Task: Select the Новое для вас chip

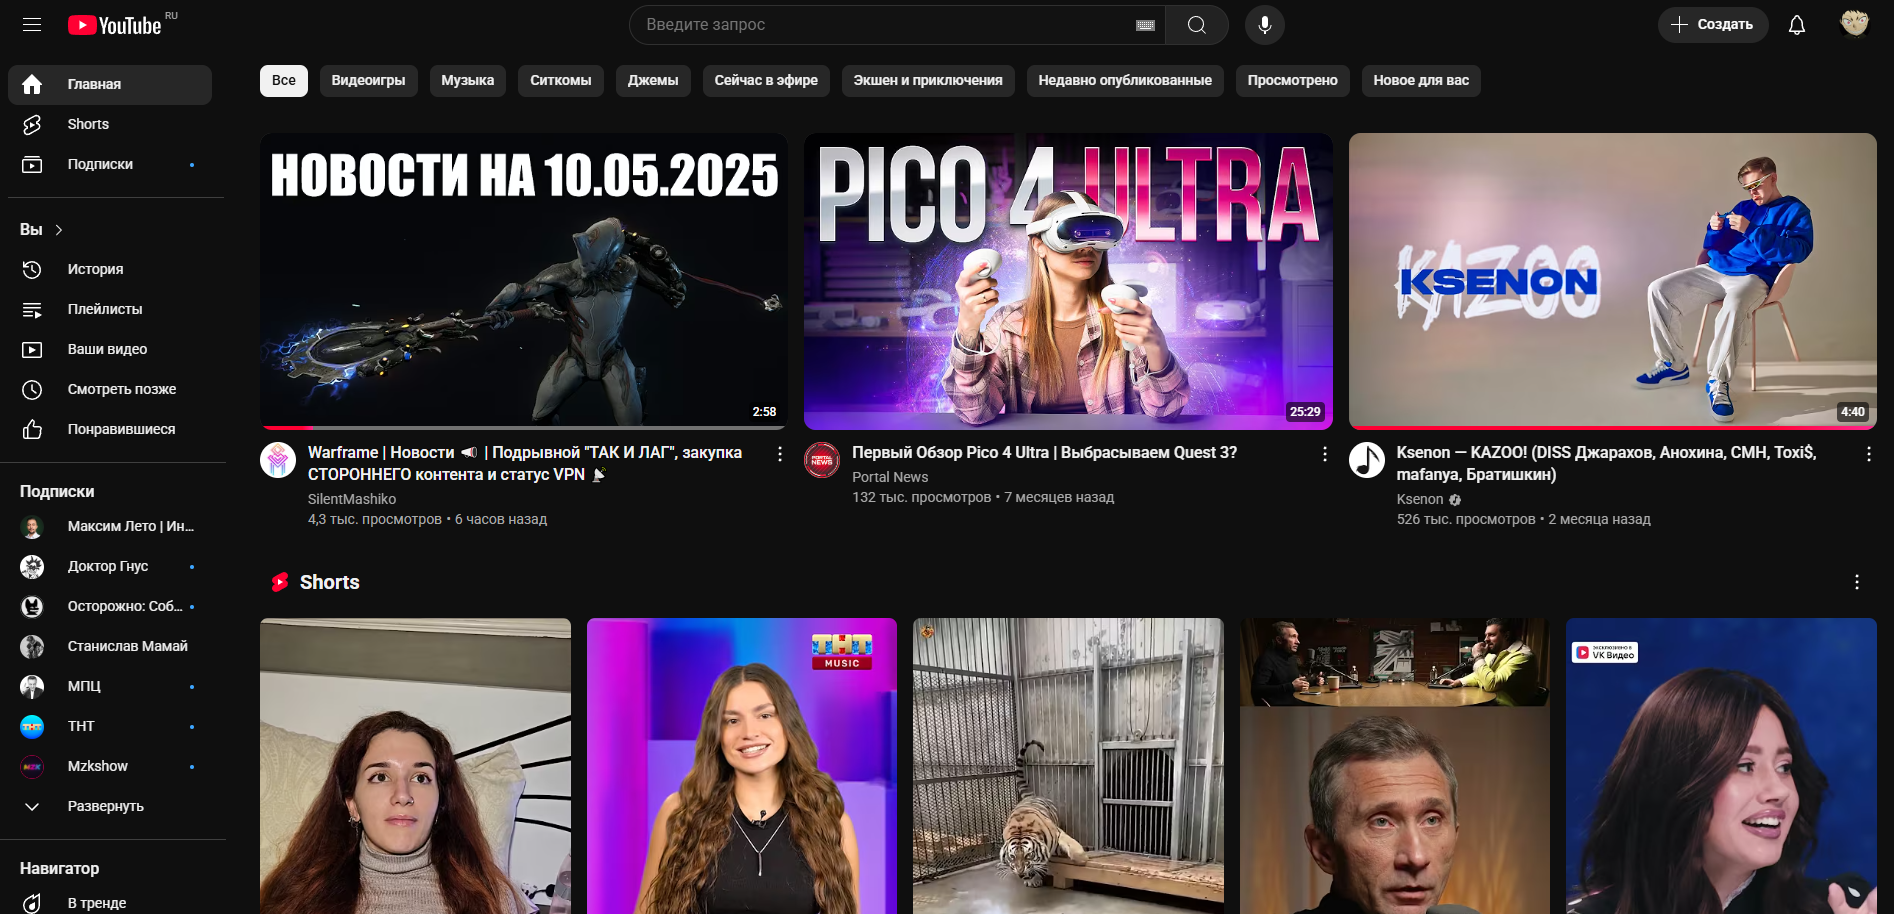Action: (x=1421, y=80)
